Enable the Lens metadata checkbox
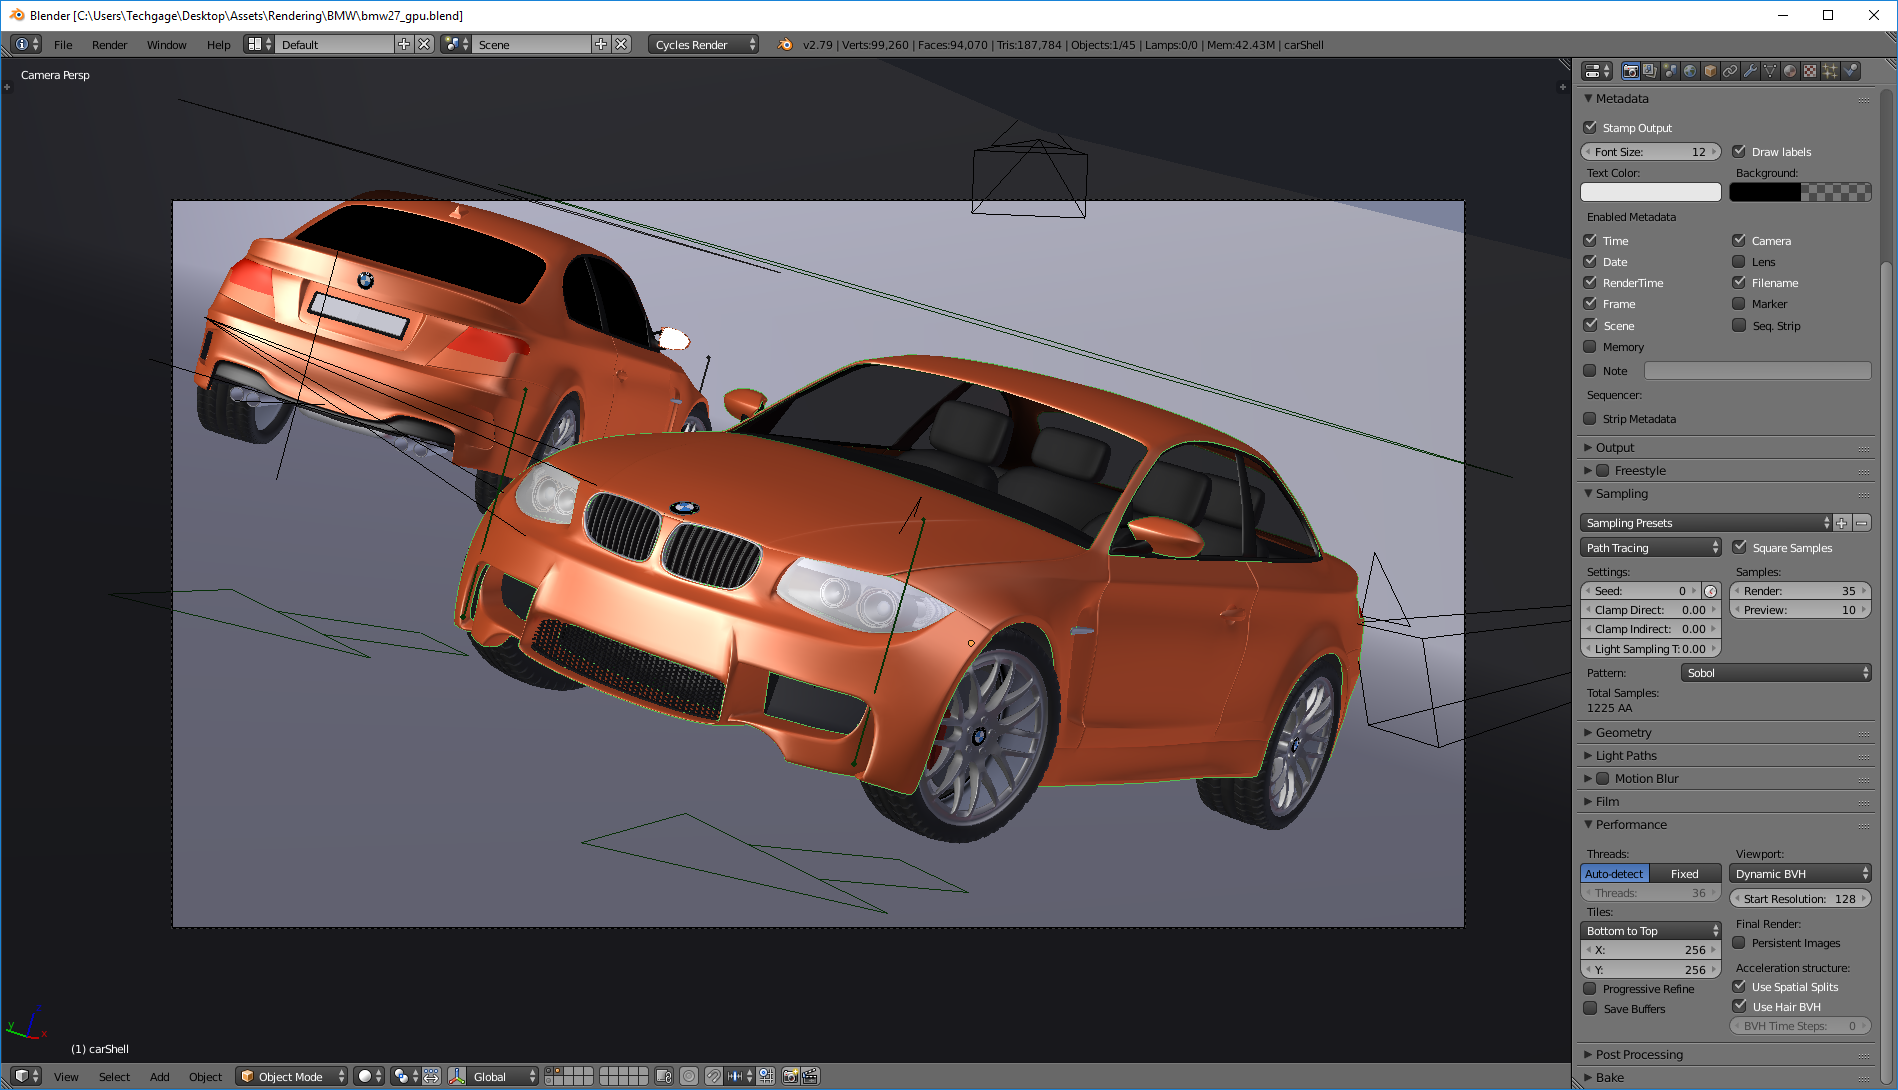Viewport: 1898px width, 1090px height. coord(1739,261)
